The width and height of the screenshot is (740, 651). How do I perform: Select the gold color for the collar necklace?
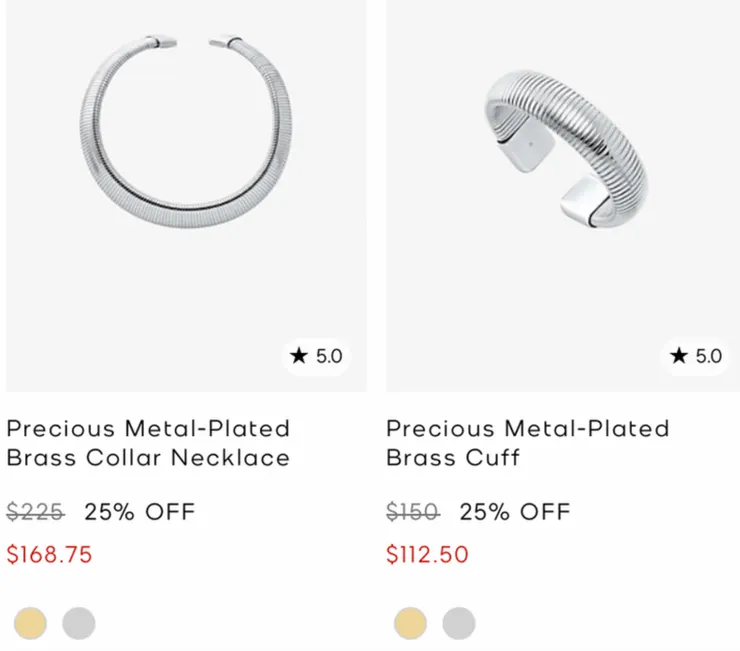[x=31, y=623]
